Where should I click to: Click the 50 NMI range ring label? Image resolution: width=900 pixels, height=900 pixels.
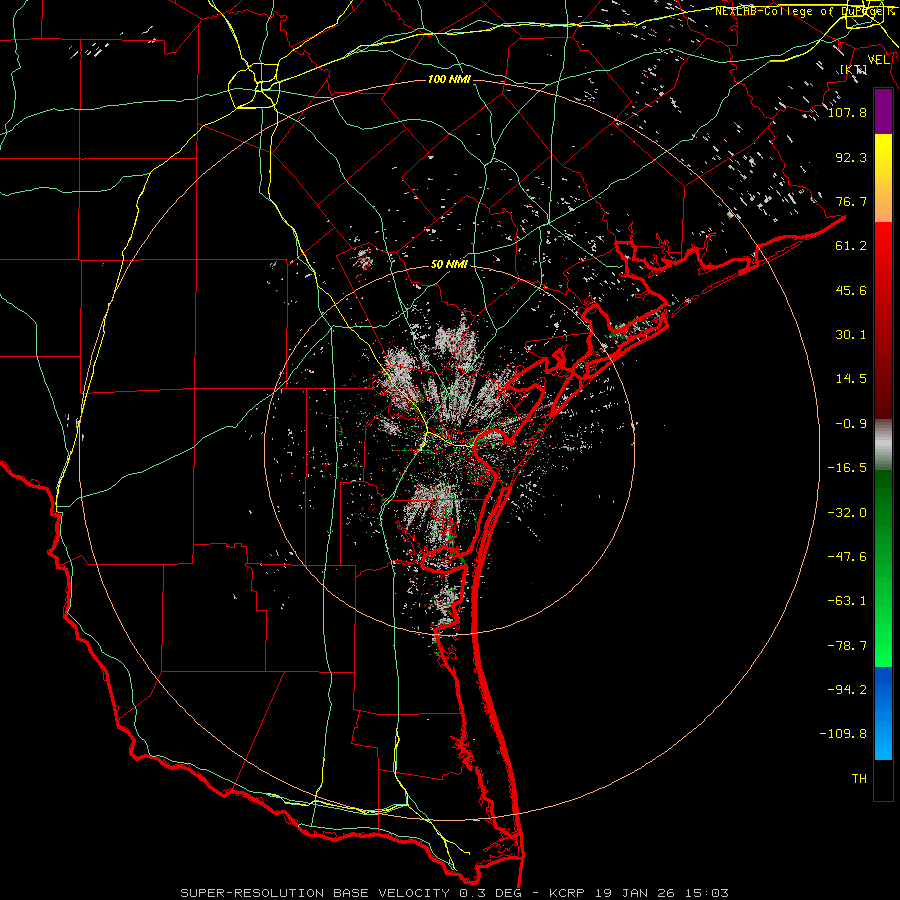point(449,265)
